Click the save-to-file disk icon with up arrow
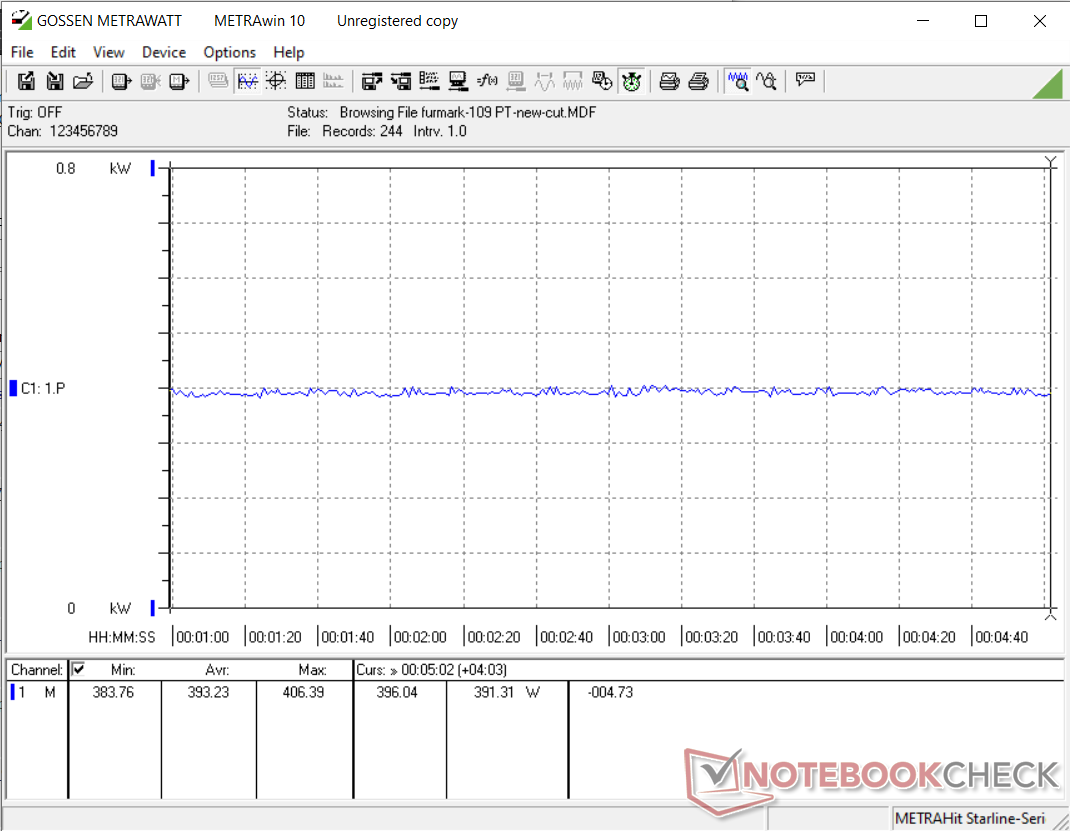This screenshot has width=1070, height=831. [26, 81]
